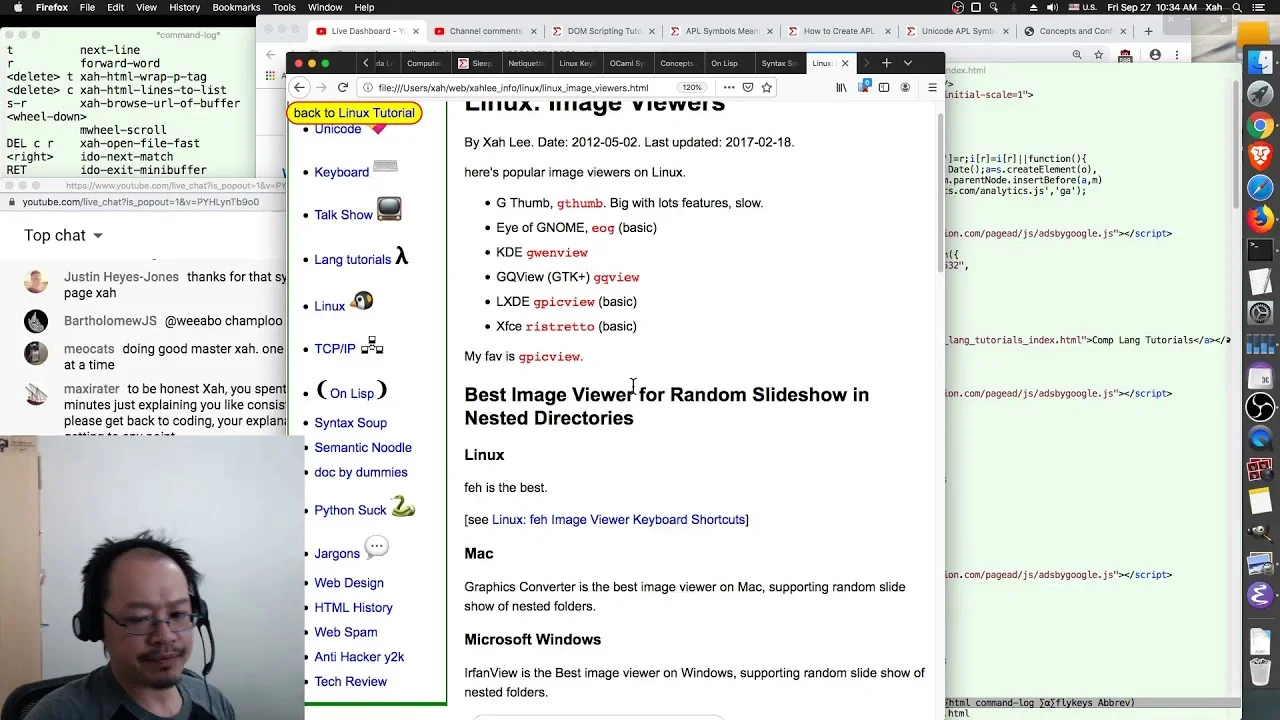Show sidebars using the sidebar icon

(x=884, y=87)
